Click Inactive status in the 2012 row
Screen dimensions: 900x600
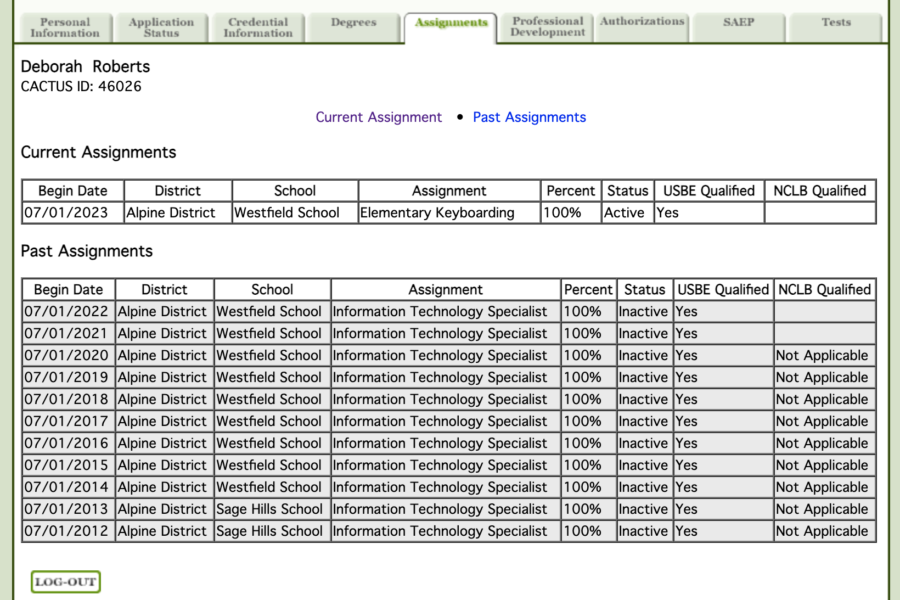pyautogui.click(x=645, y=531)
